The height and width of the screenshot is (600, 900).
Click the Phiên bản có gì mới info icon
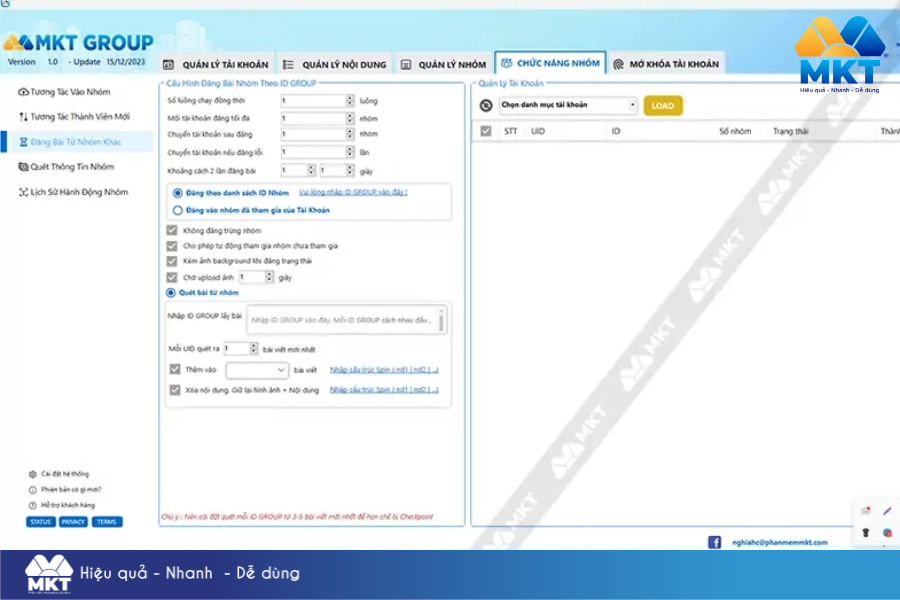click(32, 489)
